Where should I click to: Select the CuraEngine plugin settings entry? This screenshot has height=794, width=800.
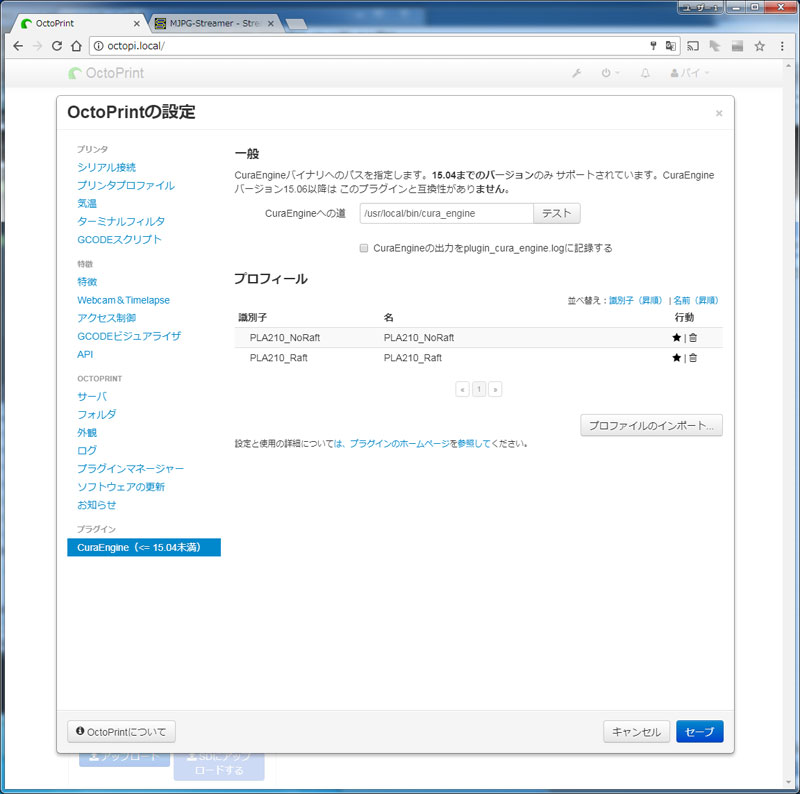pos(144,548)
